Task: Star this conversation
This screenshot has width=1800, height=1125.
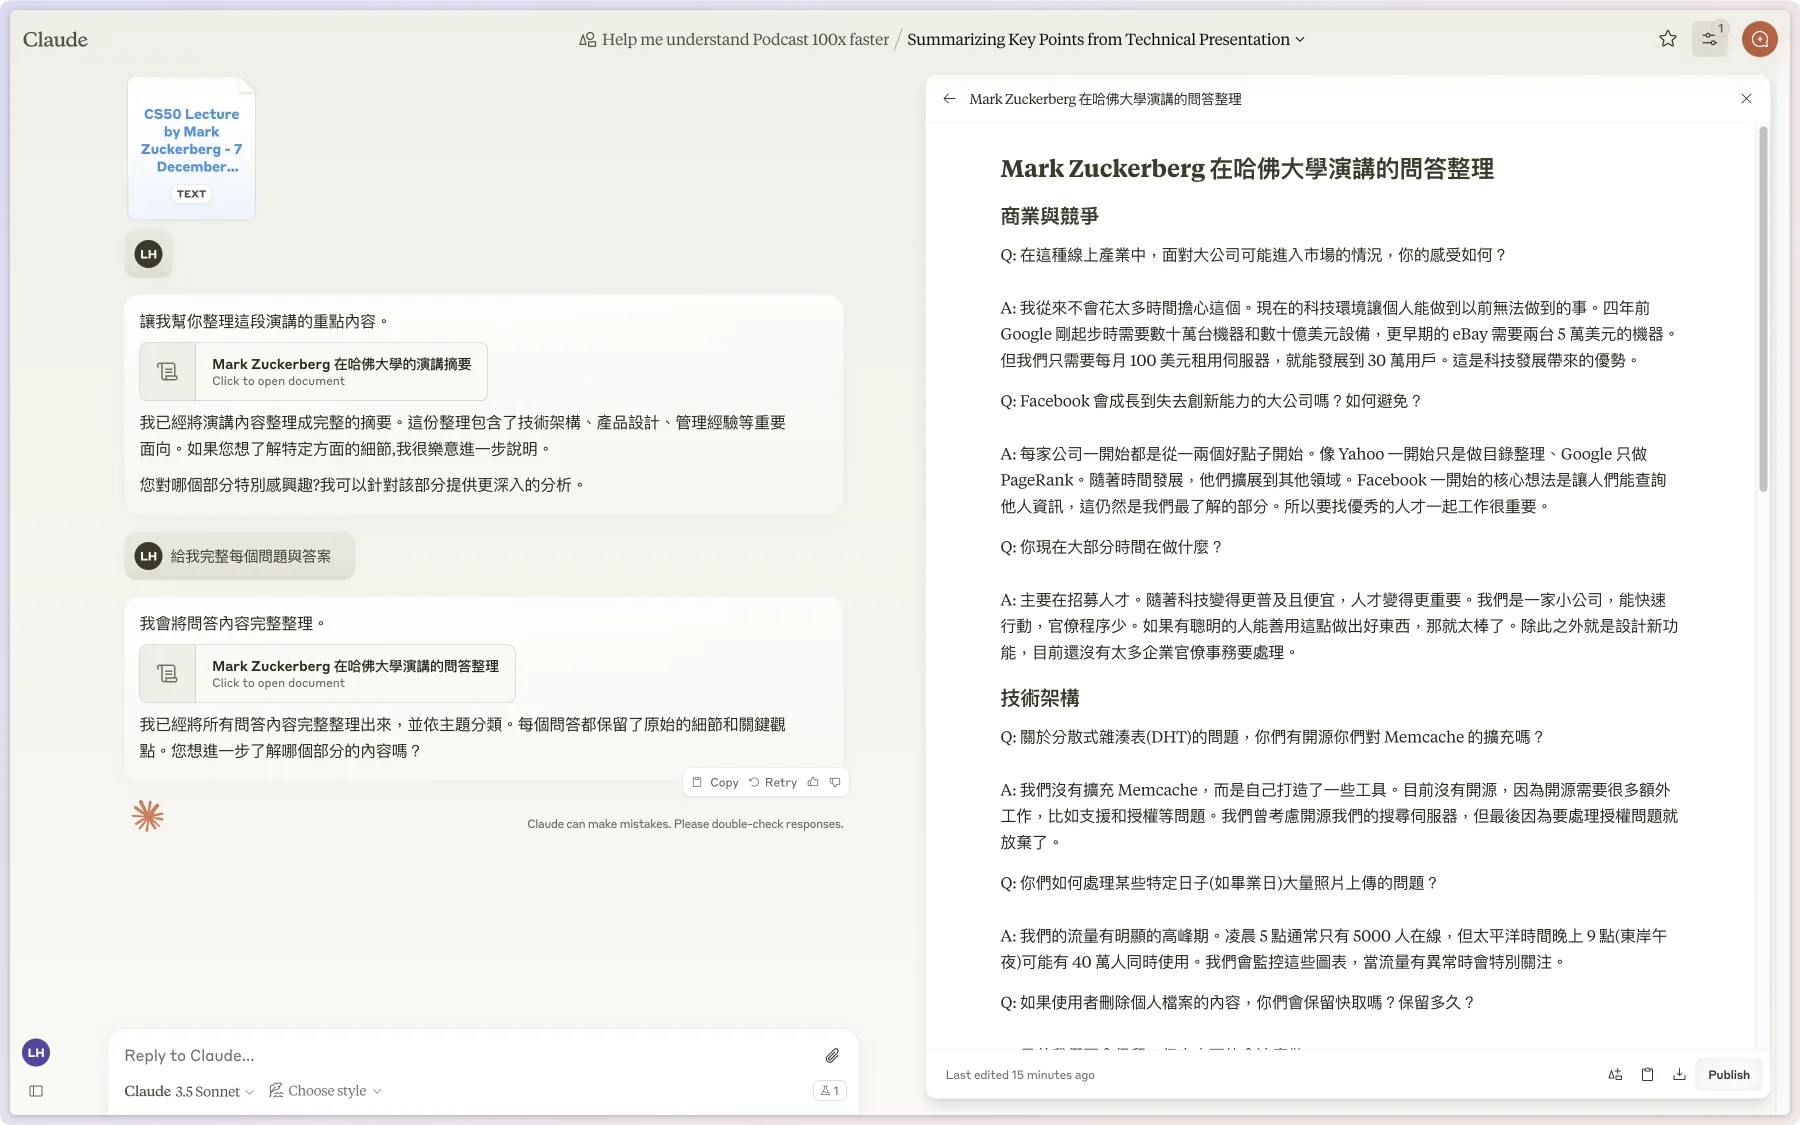Action: [x=1667, y=39]
